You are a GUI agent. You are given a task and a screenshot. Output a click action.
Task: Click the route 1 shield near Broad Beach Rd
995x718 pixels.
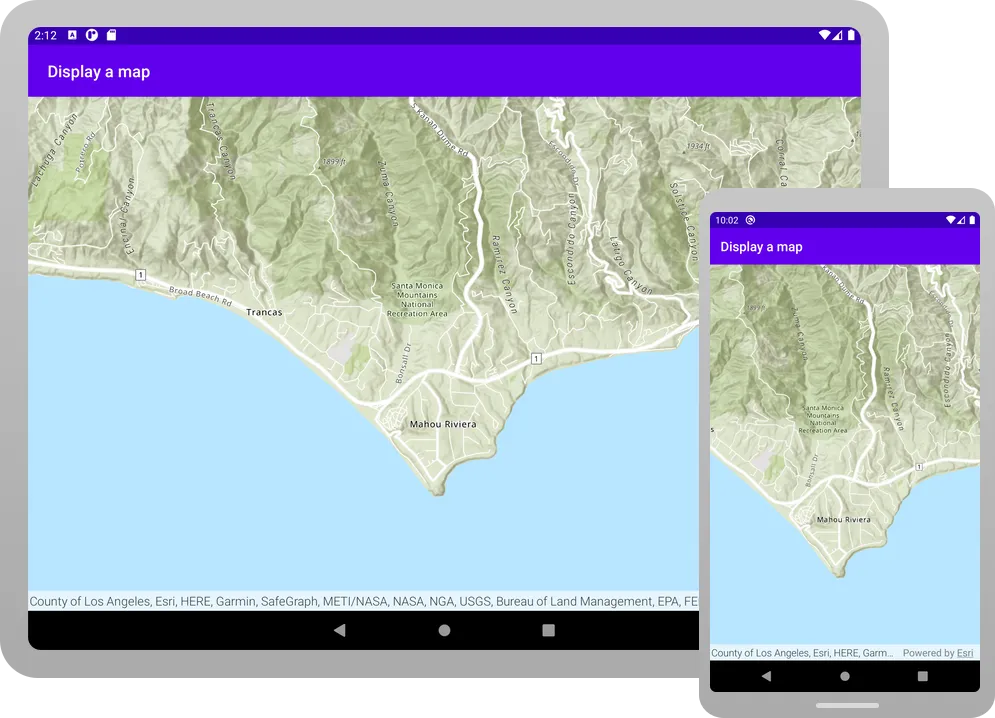point(140,275)
